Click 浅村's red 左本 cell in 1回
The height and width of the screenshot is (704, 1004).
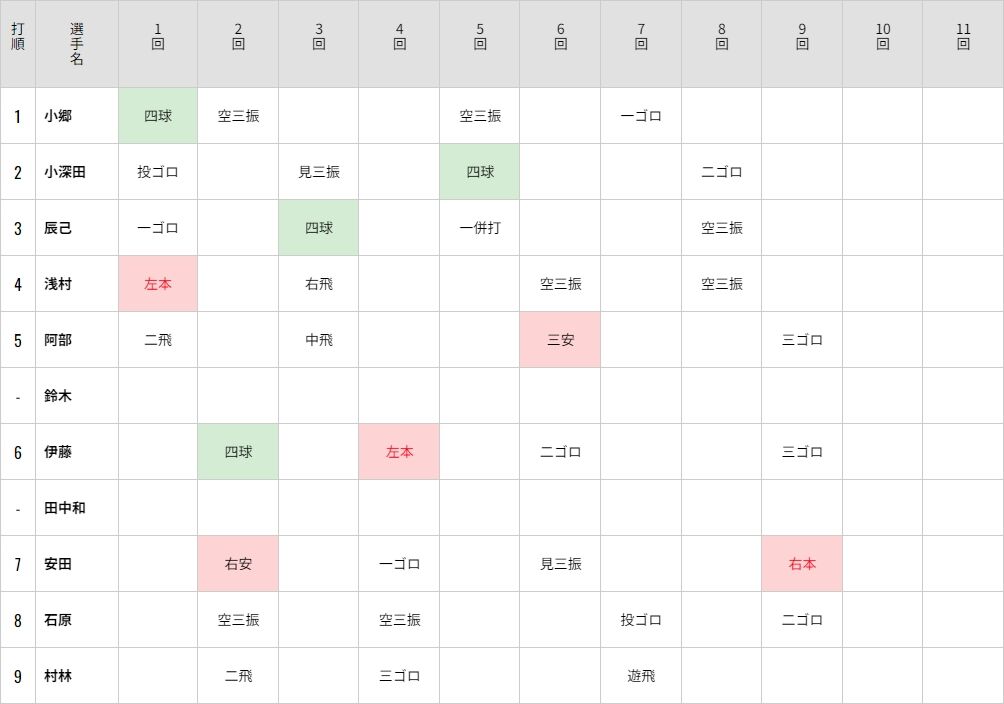pyautogui.click(x=158, y=284)
